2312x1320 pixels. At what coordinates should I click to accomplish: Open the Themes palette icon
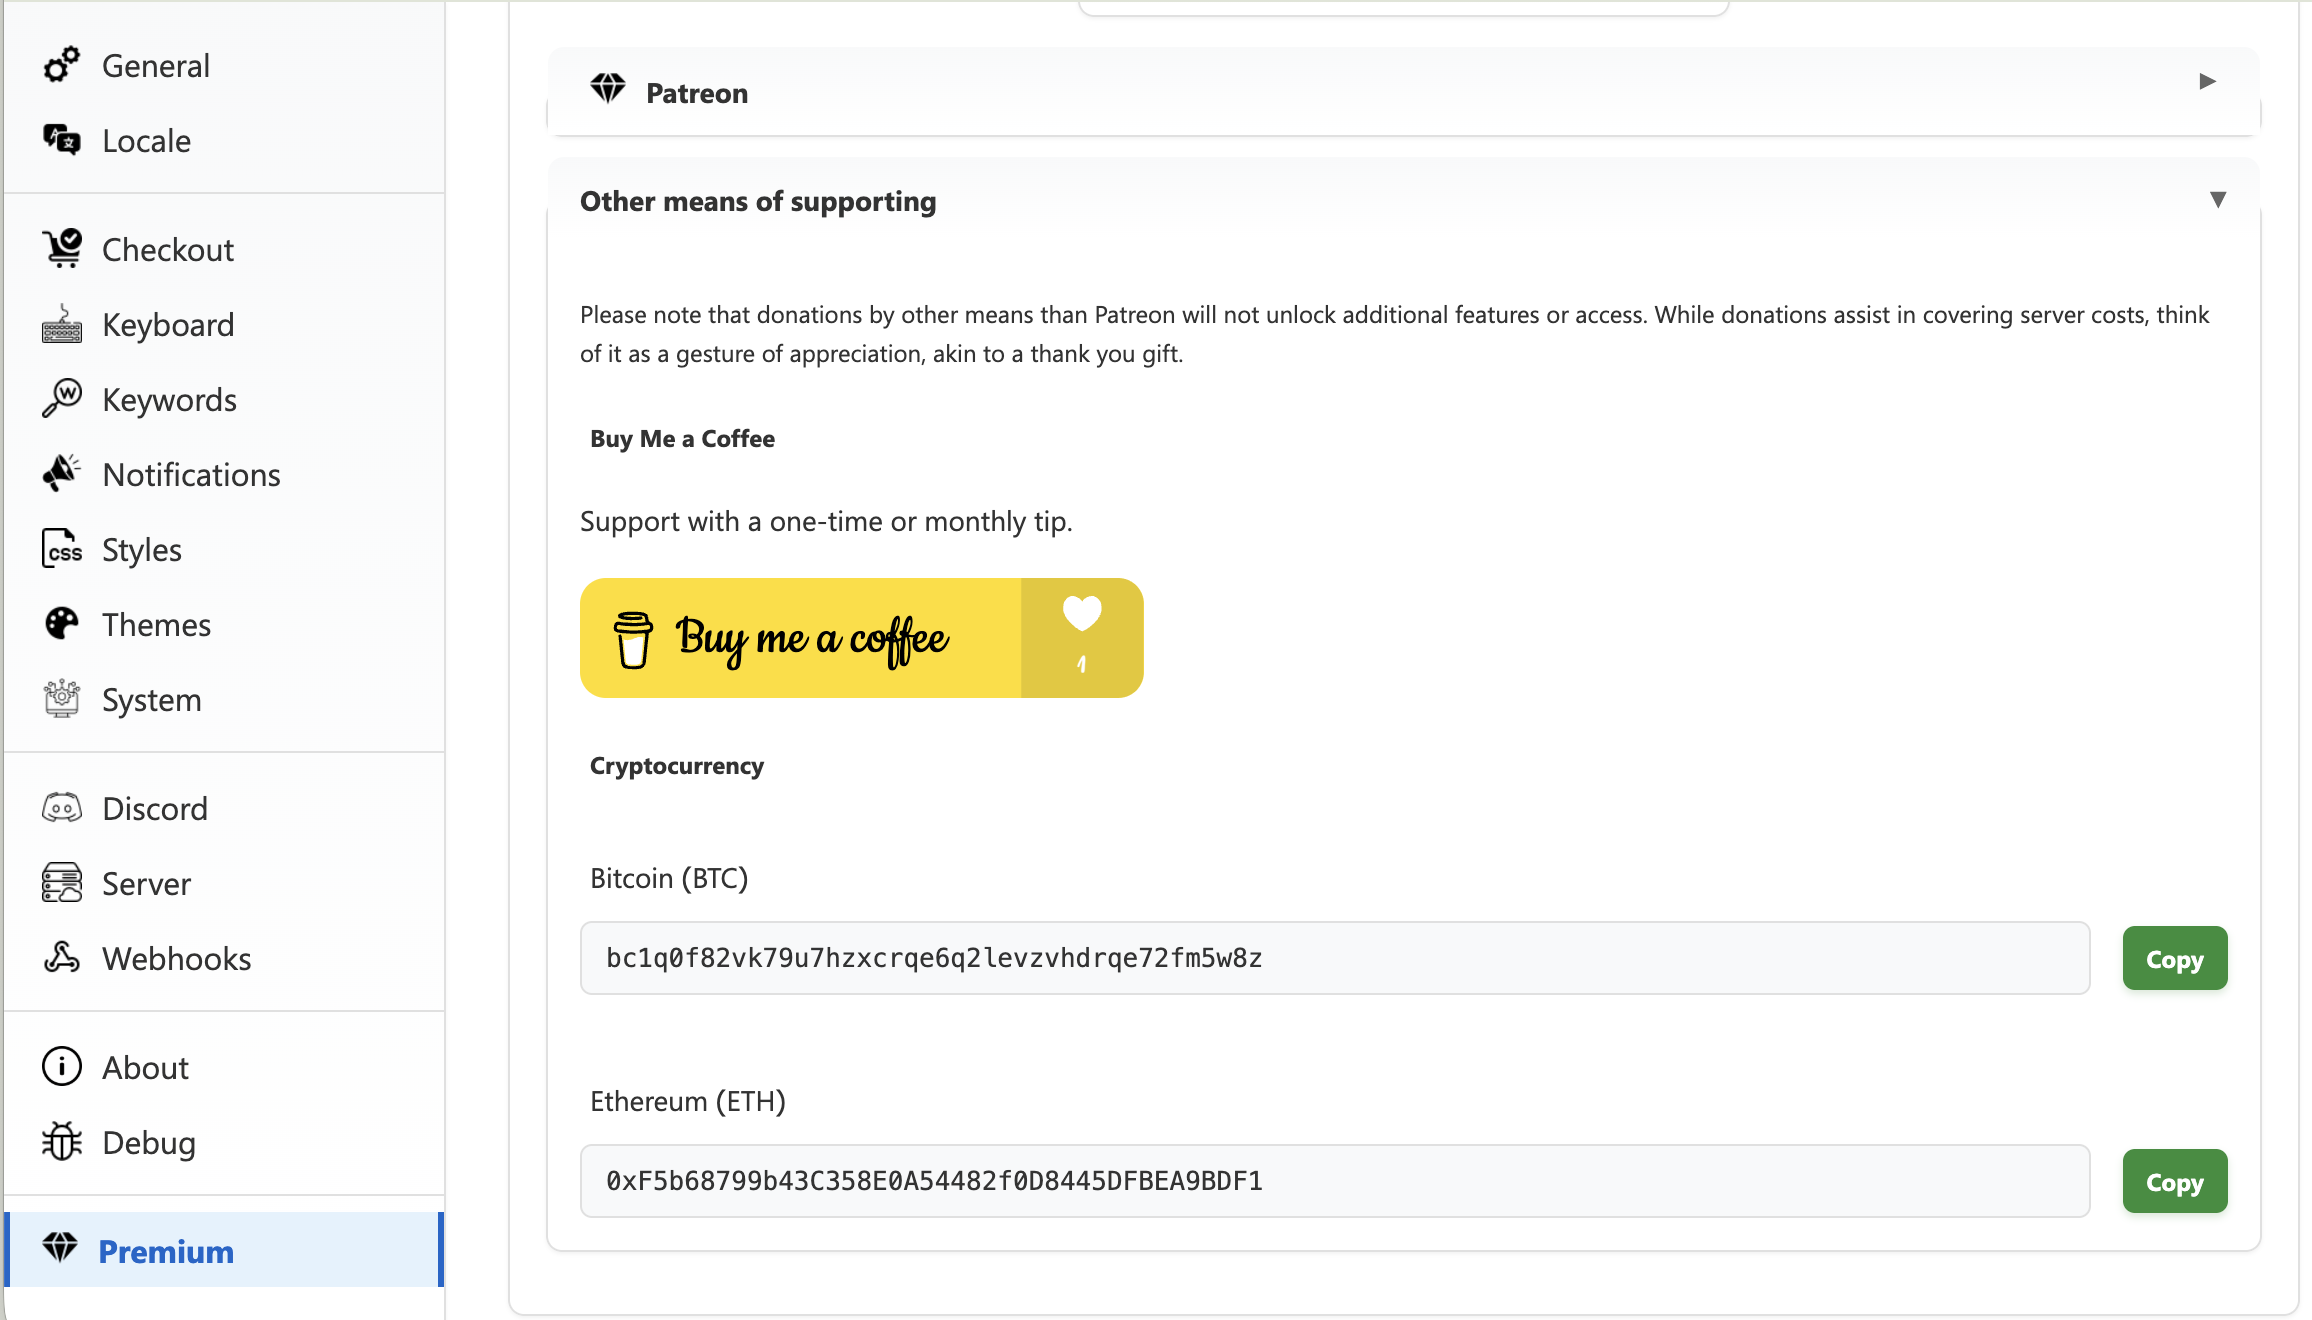[62, 624]
